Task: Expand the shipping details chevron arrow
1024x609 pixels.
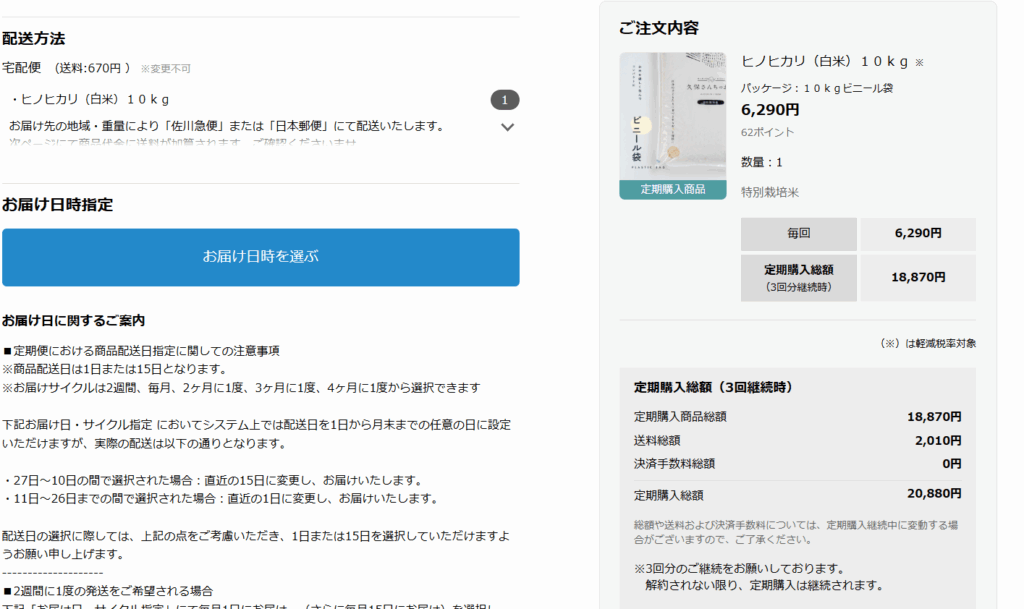Action: coord(507,127)
